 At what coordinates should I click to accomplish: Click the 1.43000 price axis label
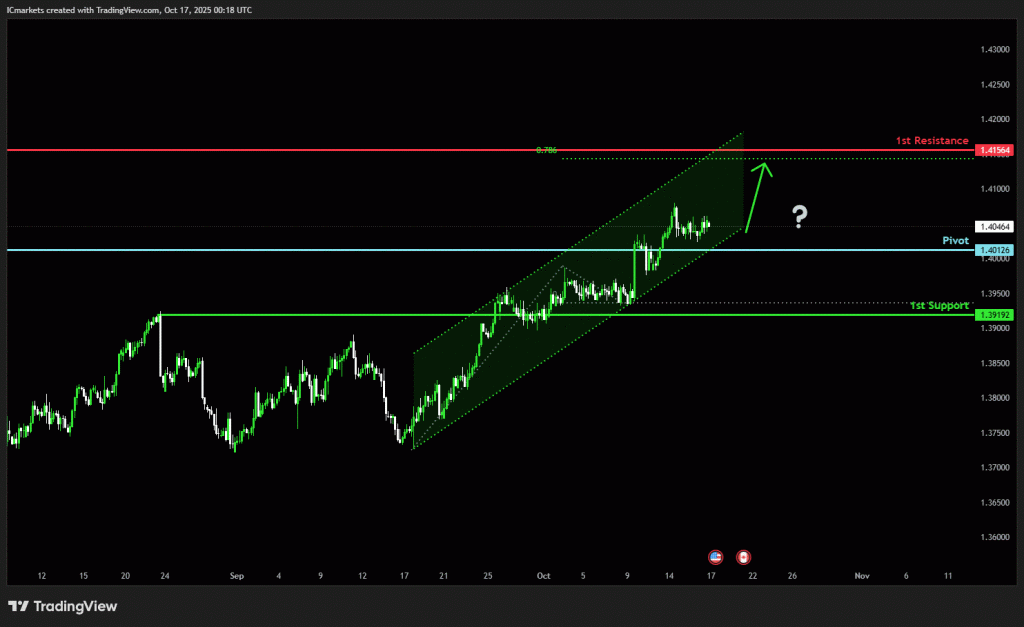pyautogui.click(x=996, y=49)
